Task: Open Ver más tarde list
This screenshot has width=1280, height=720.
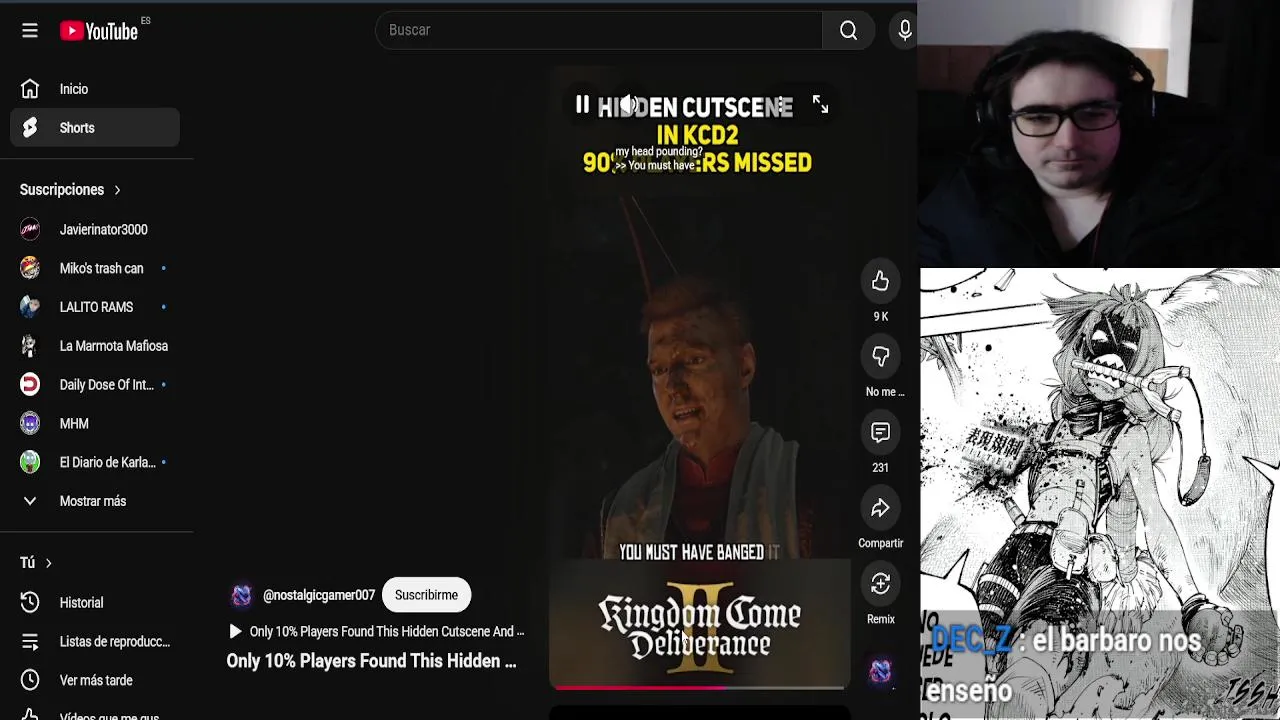Action: click(95, 680)
